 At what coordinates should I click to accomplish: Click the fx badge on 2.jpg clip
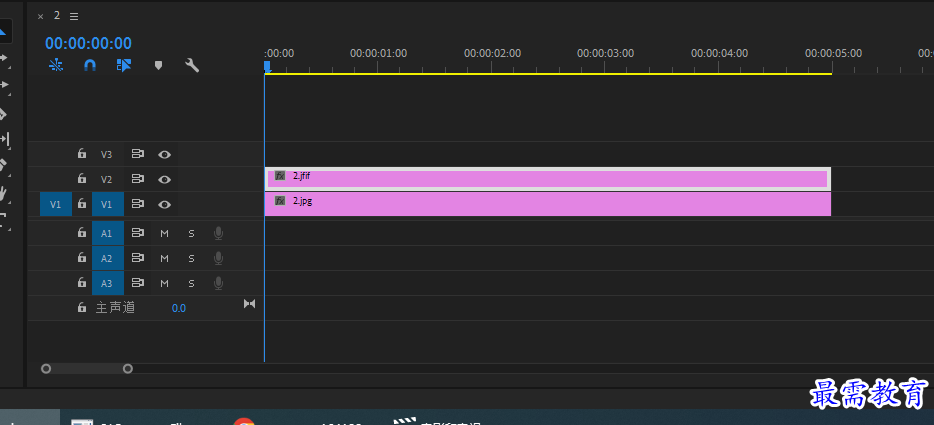(x=279, y=201)
